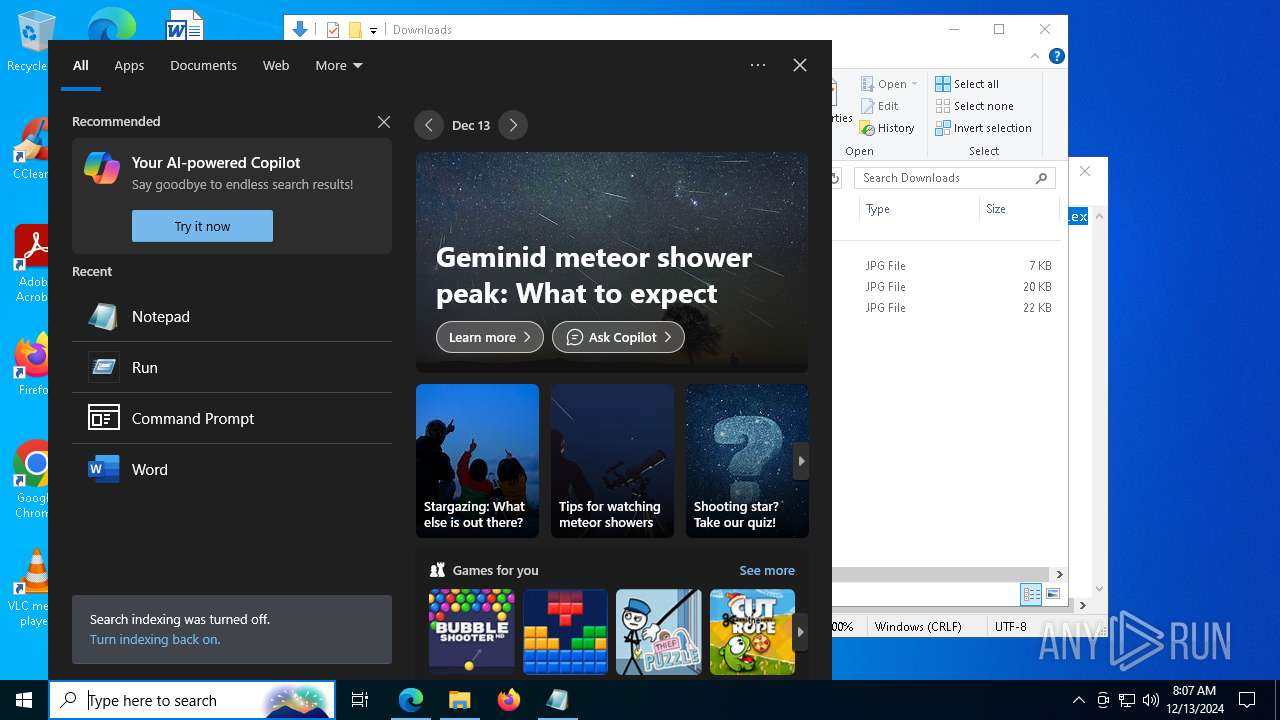Open Tips for watching meteor showers card
This screenshot has width=1280, height=720.
[612, 461]
